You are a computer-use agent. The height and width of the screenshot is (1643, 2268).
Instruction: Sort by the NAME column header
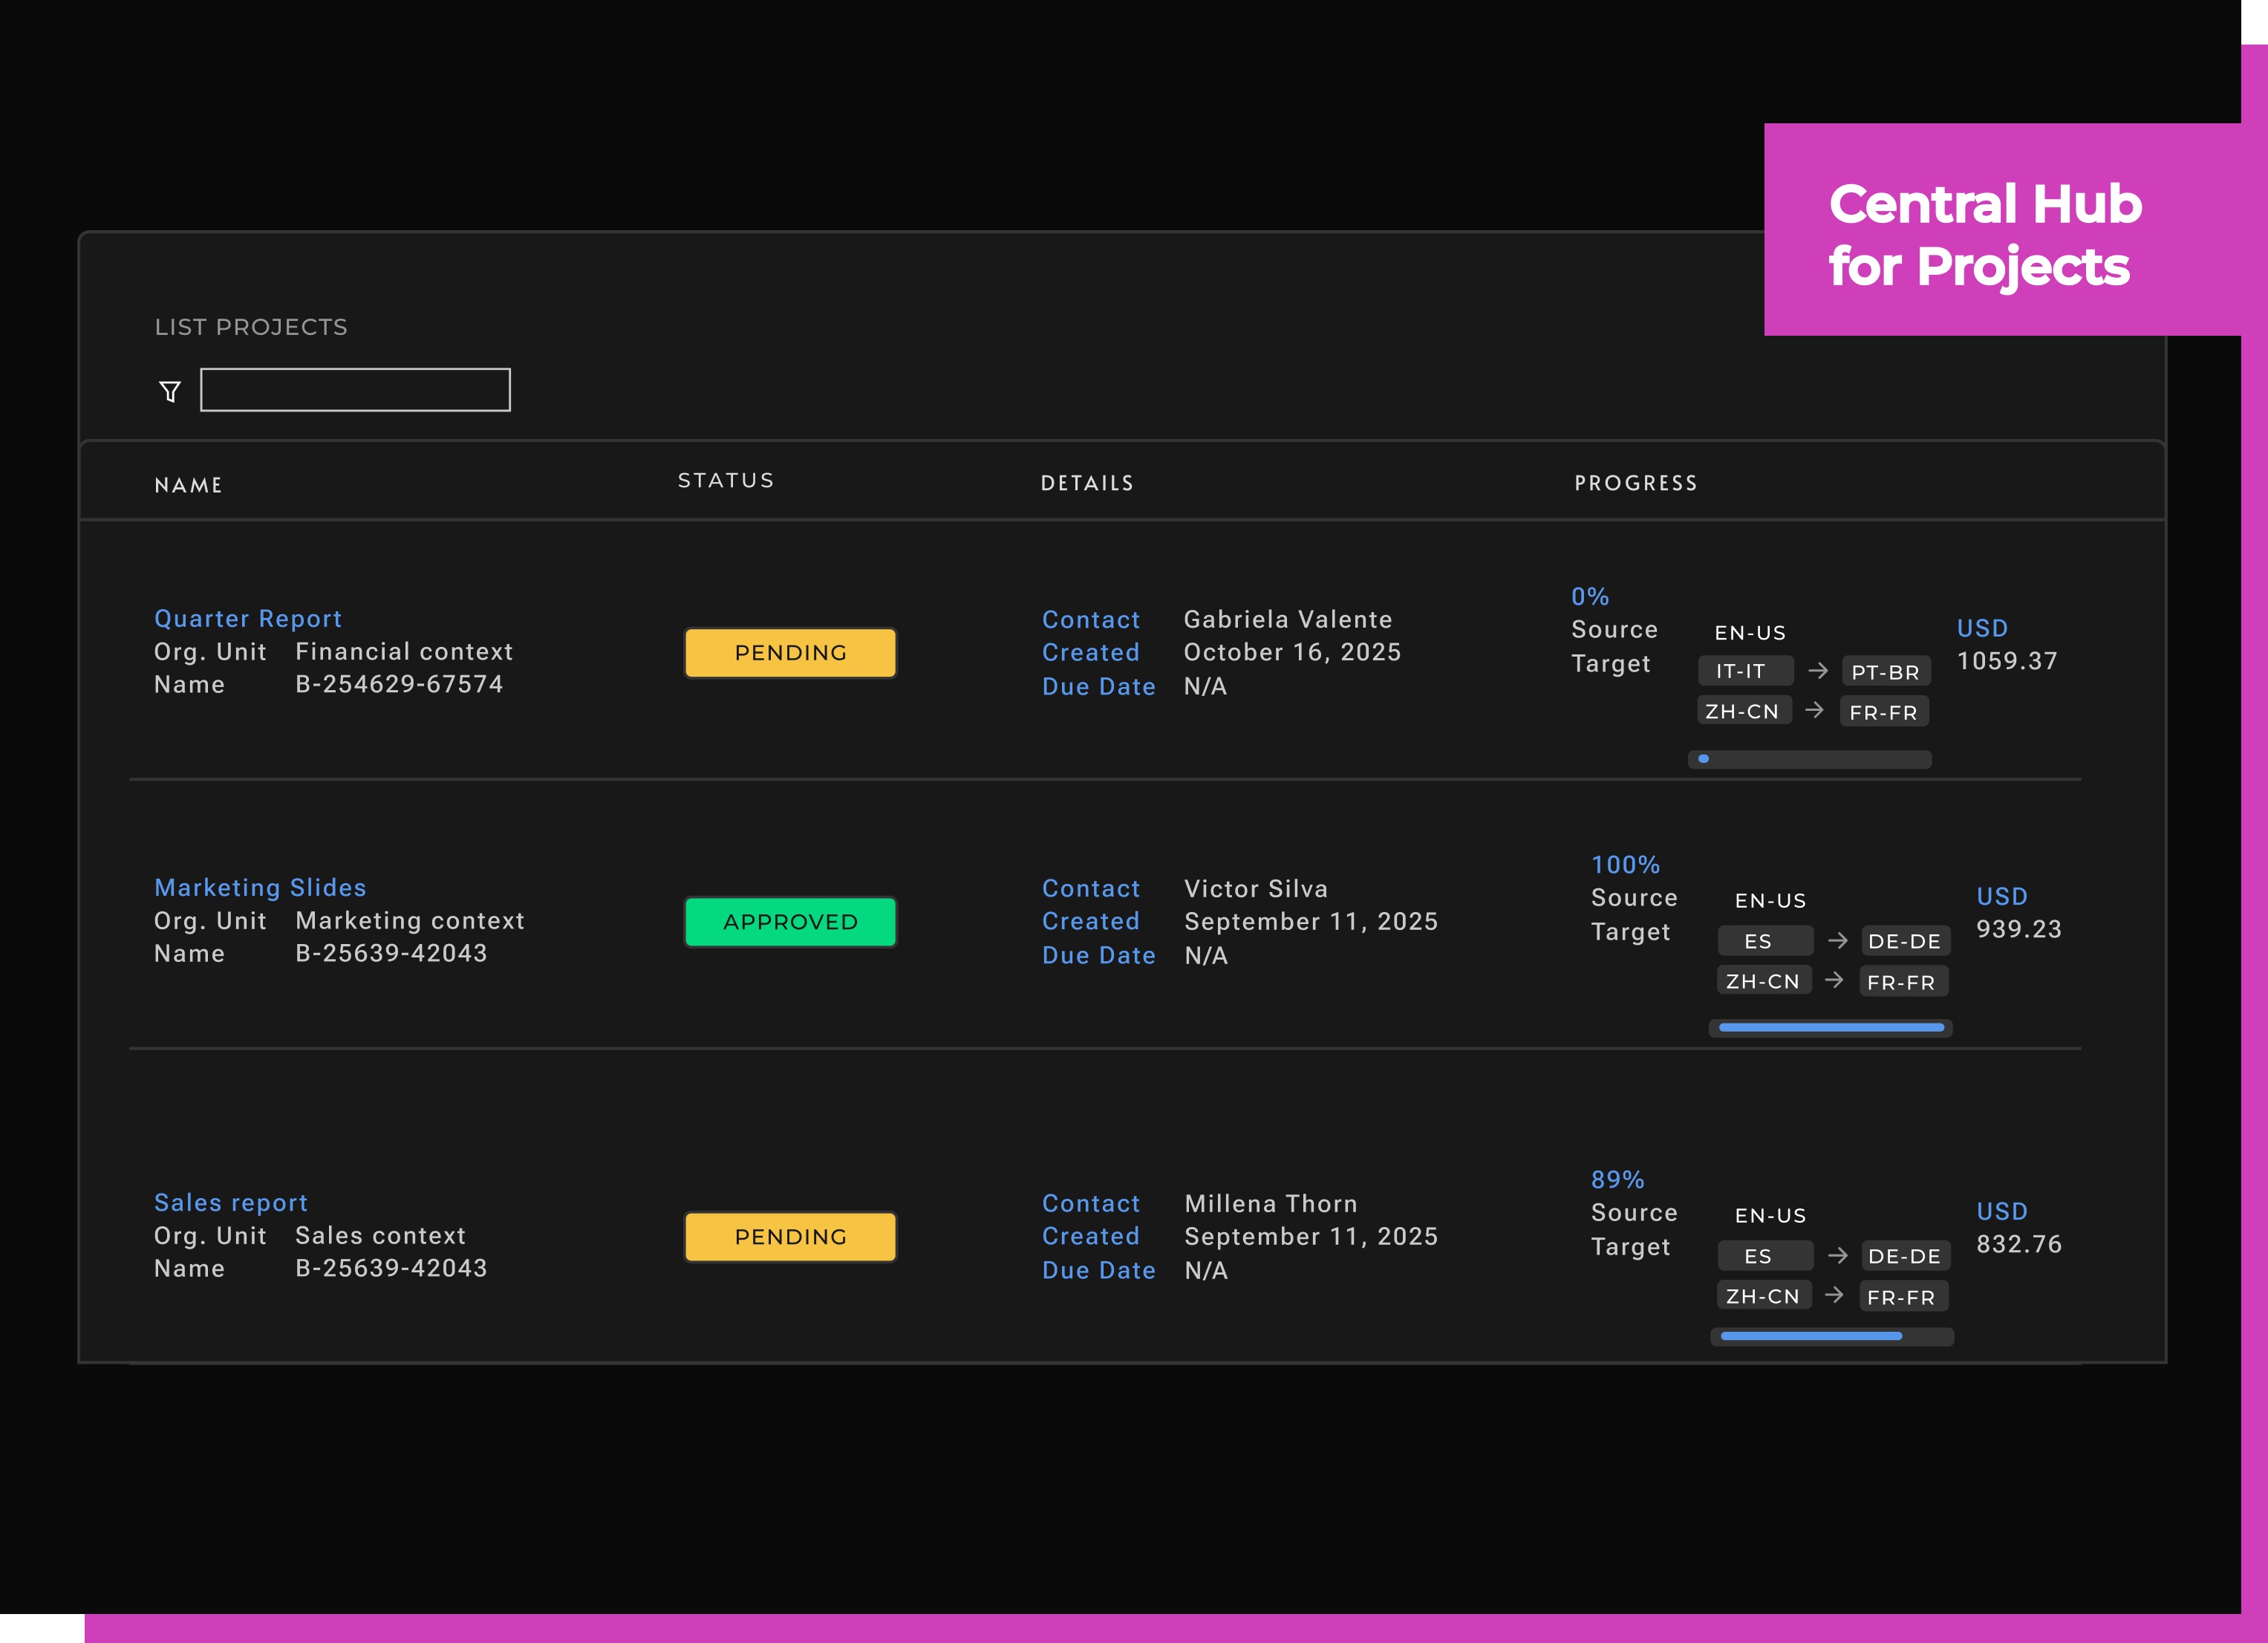(188, 485)
